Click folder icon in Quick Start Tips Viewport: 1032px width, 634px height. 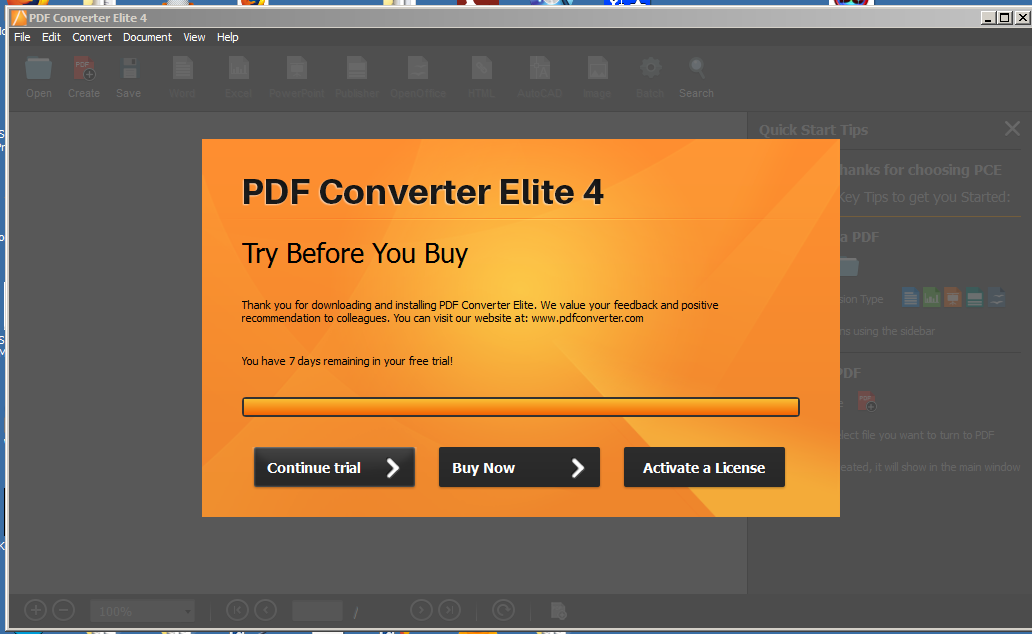click(850, 267)
